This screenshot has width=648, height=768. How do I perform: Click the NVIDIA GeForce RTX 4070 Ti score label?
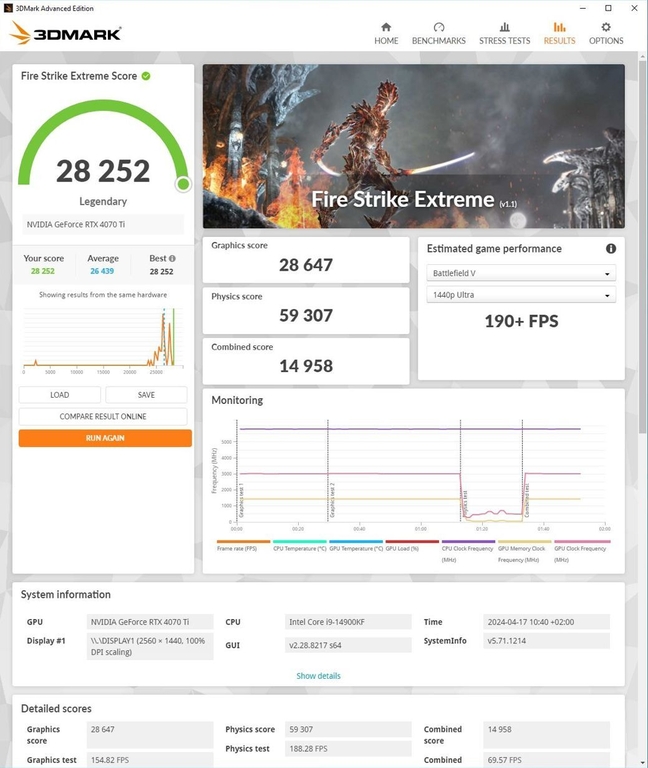pyautogui.click(x=103, y=224)
